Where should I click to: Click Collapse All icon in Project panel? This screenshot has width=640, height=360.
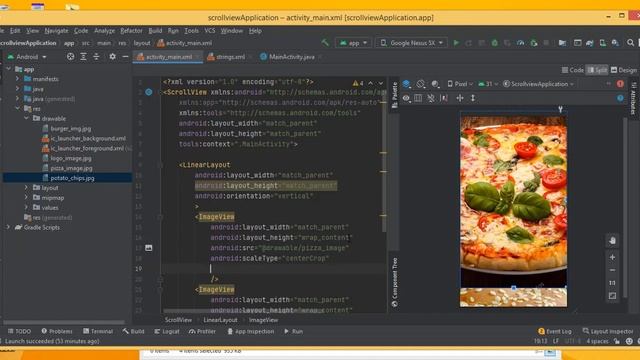tap(96, 57)
